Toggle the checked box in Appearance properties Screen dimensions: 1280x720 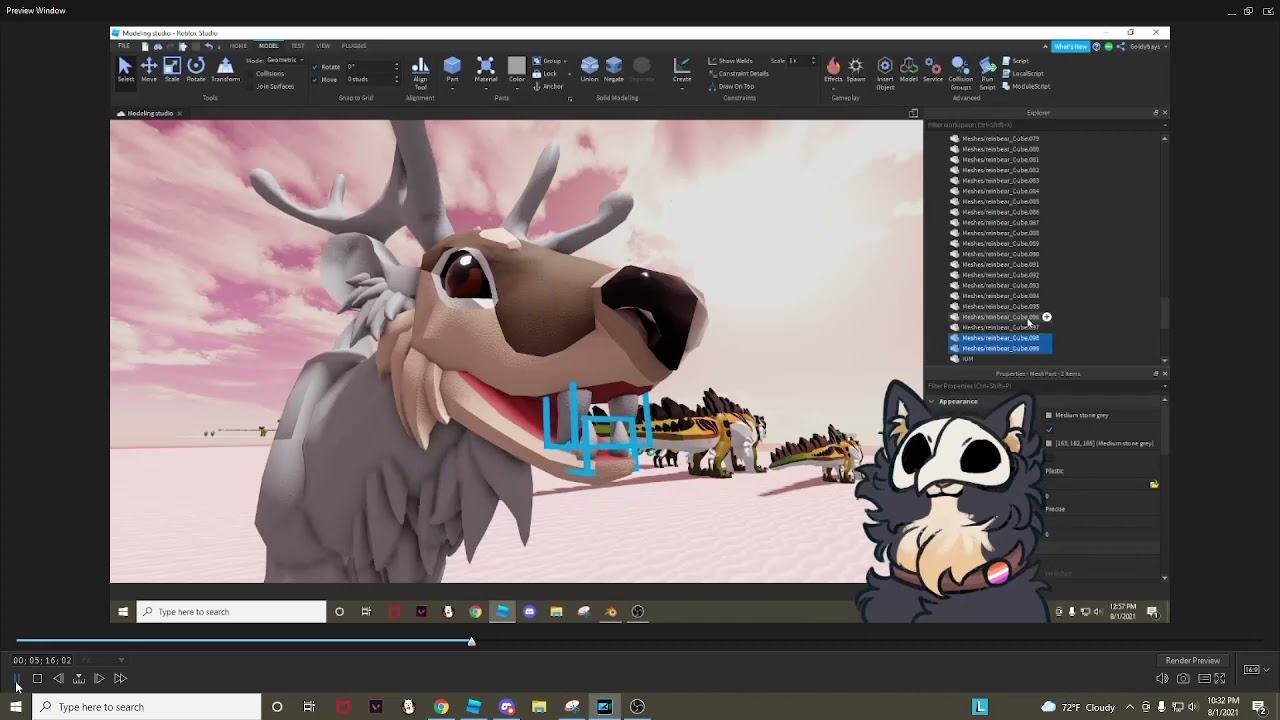[1049, 430]
